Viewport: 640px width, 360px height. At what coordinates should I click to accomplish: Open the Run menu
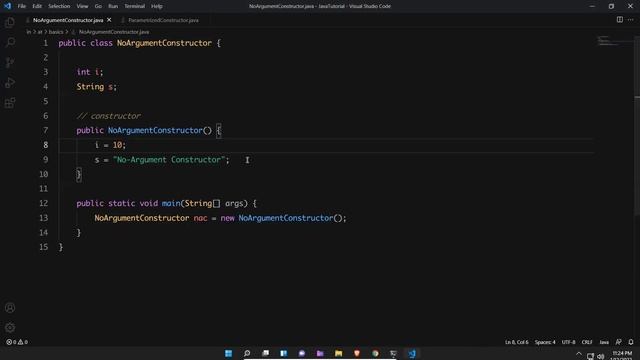point(113,6)
